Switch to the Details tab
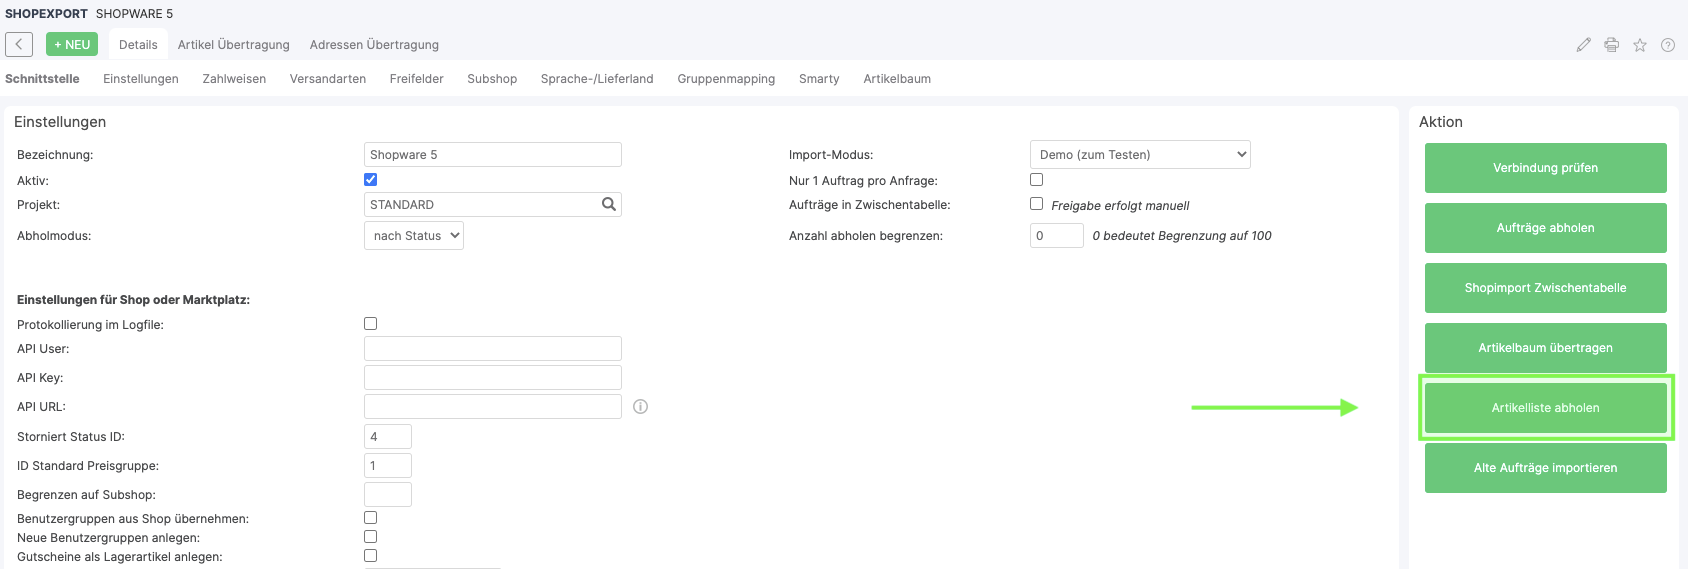The width and height of the screenshot is (1688, 569). click(x=138, y=45)
